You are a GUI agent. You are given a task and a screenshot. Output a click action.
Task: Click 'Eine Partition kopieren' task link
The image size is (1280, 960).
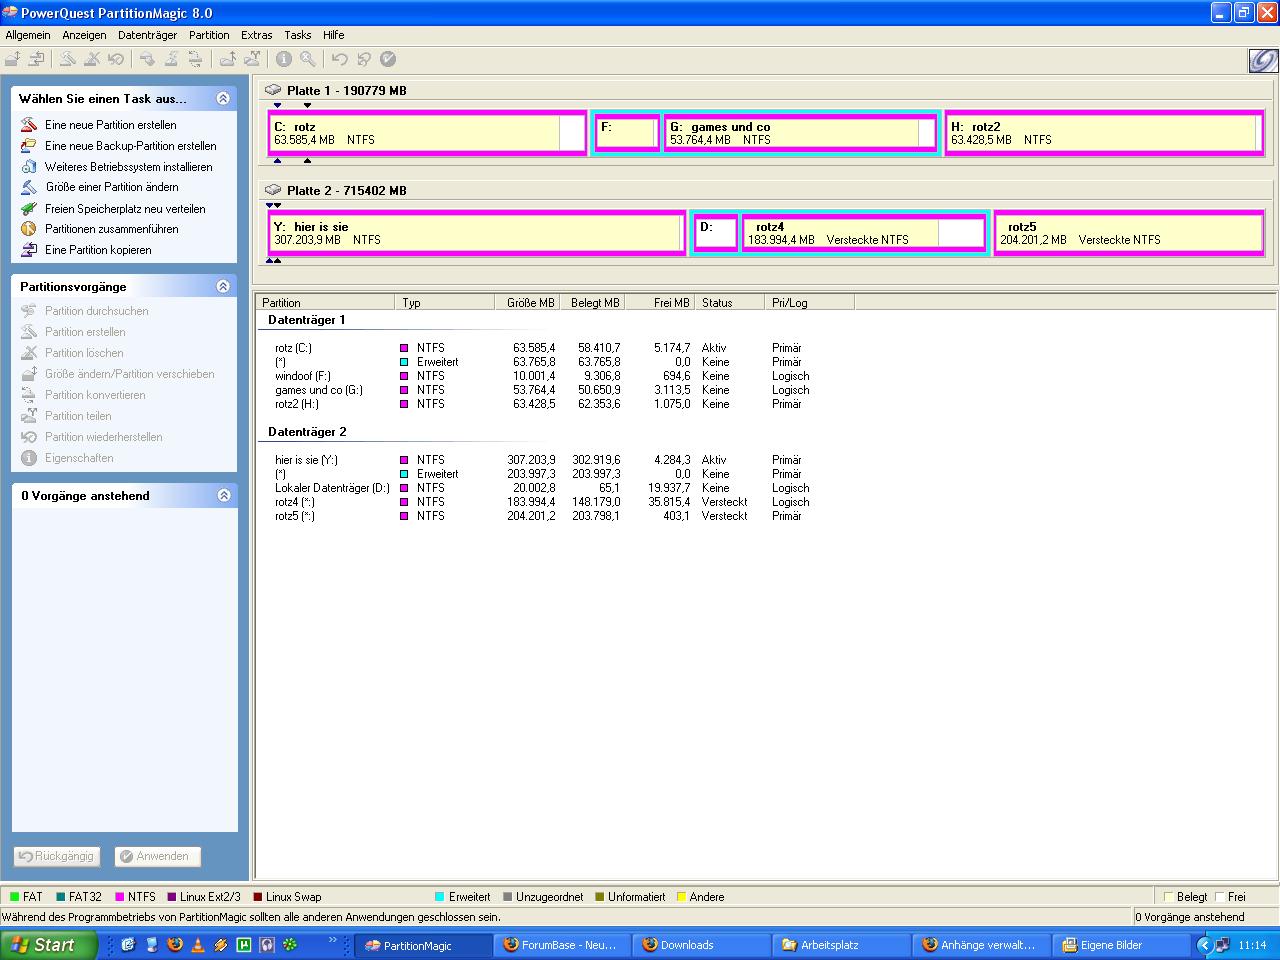point(98,250)
